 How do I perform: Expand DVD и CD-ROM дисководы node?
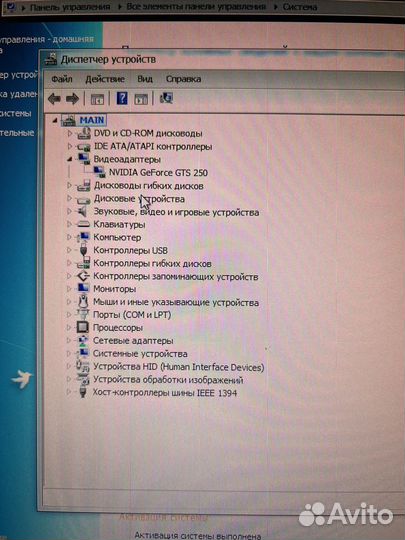pos(70,133)
